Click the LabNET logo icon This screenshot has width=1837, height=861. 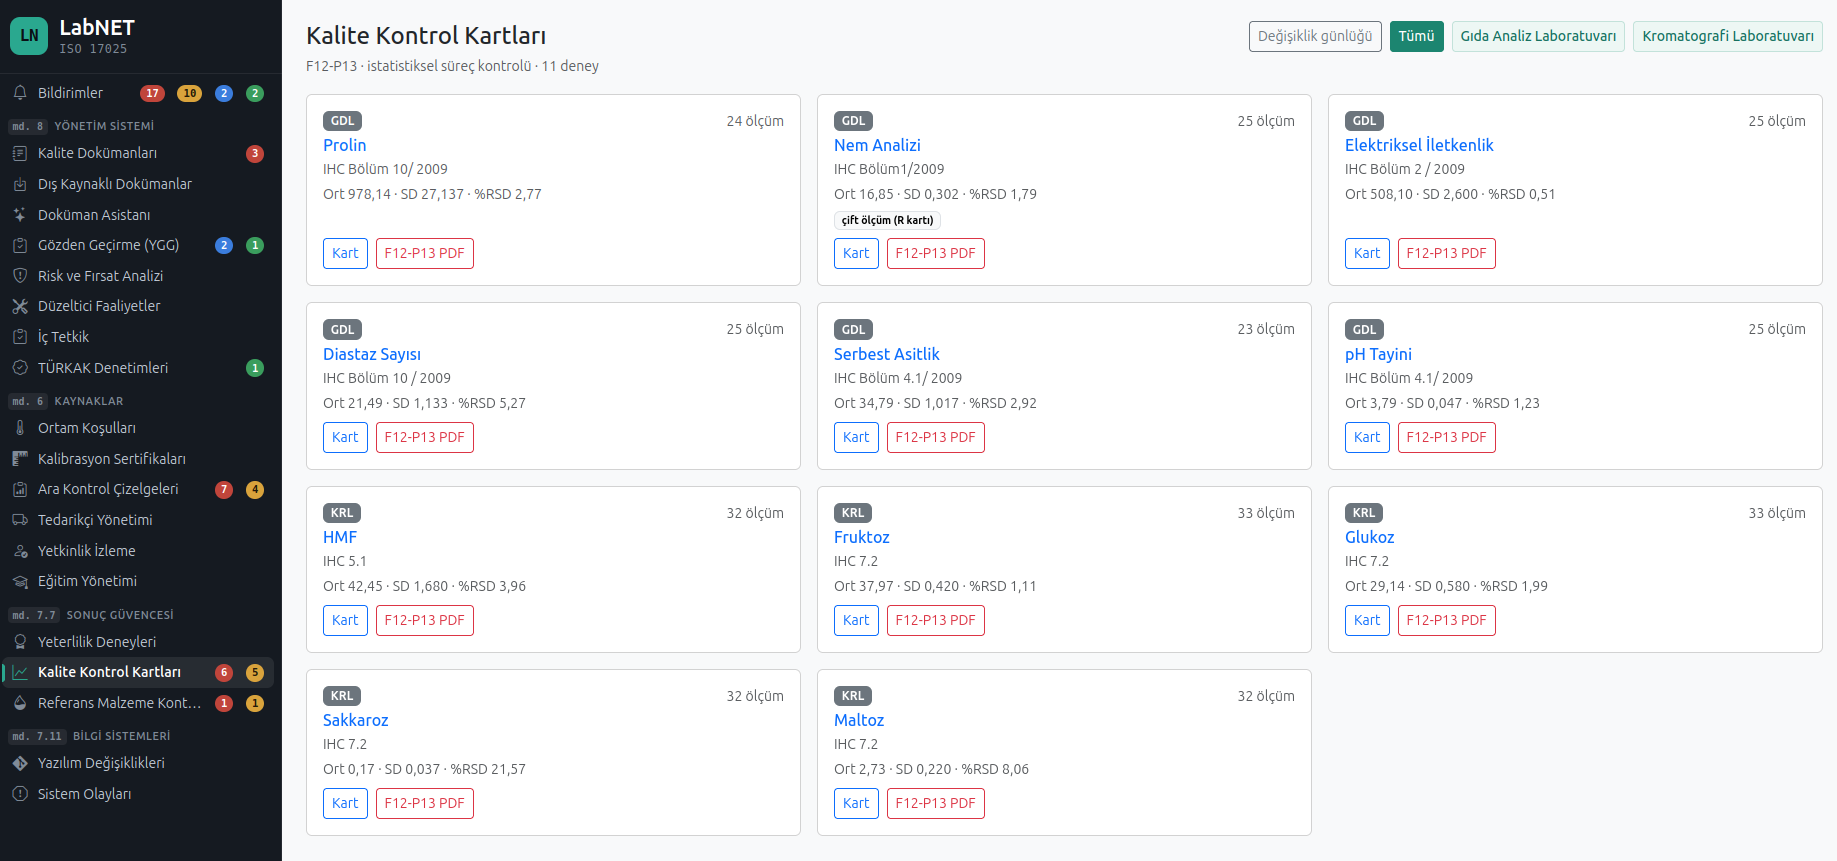pyautogui.click(x=29, y=36)
